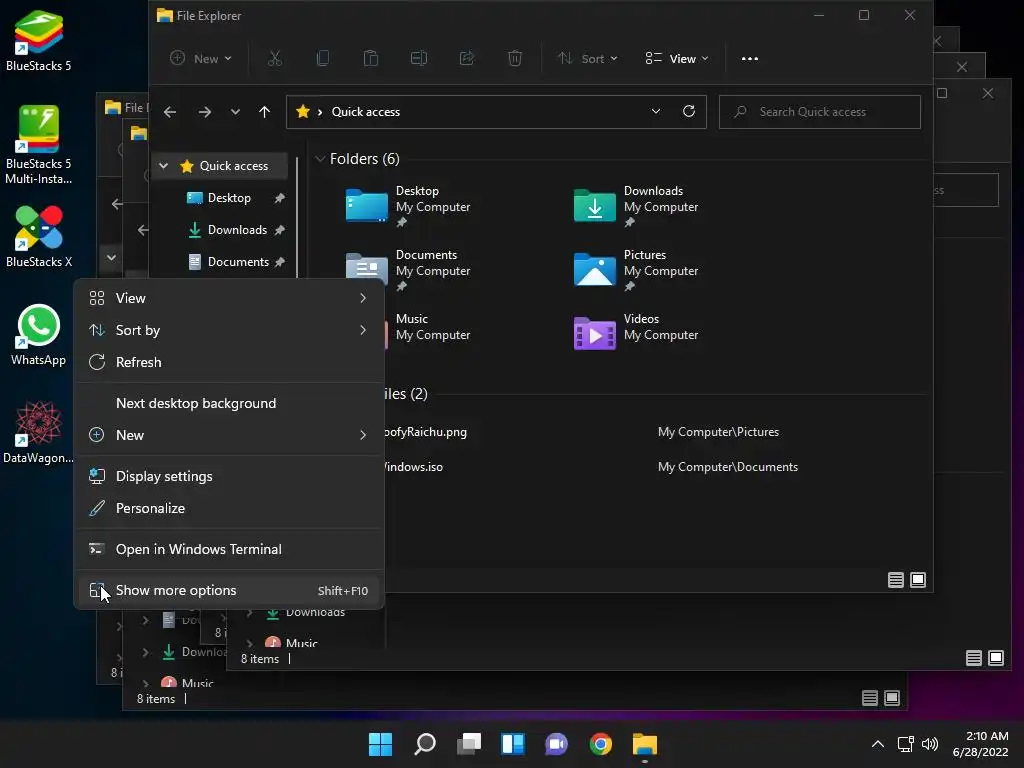Select Downloads in the navigation pane
This screenshot has width=1024, height=768.
point(237,230)
